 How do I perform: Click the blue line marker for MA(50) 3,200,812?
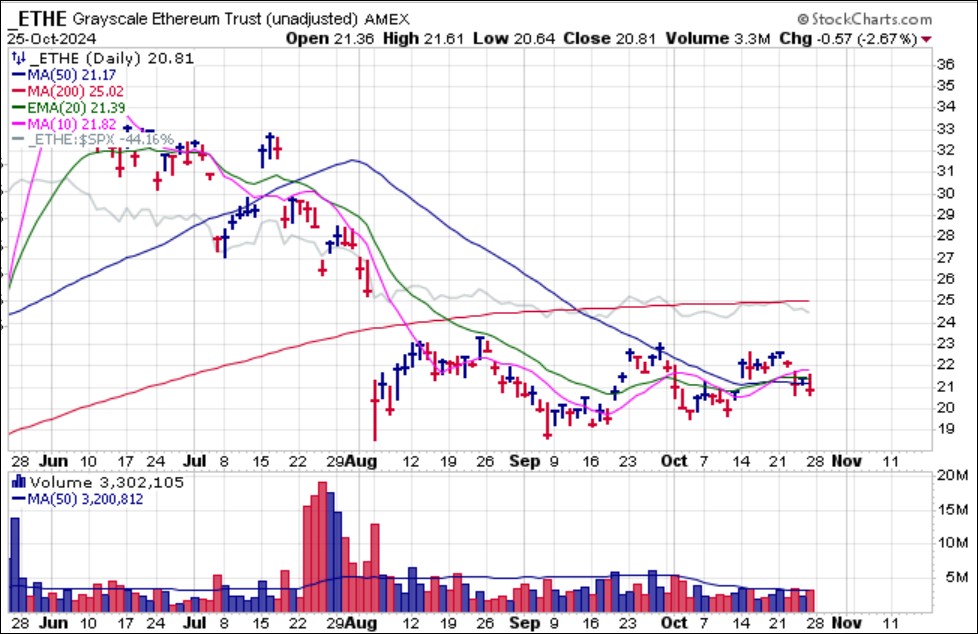click(x=19, y=499)
